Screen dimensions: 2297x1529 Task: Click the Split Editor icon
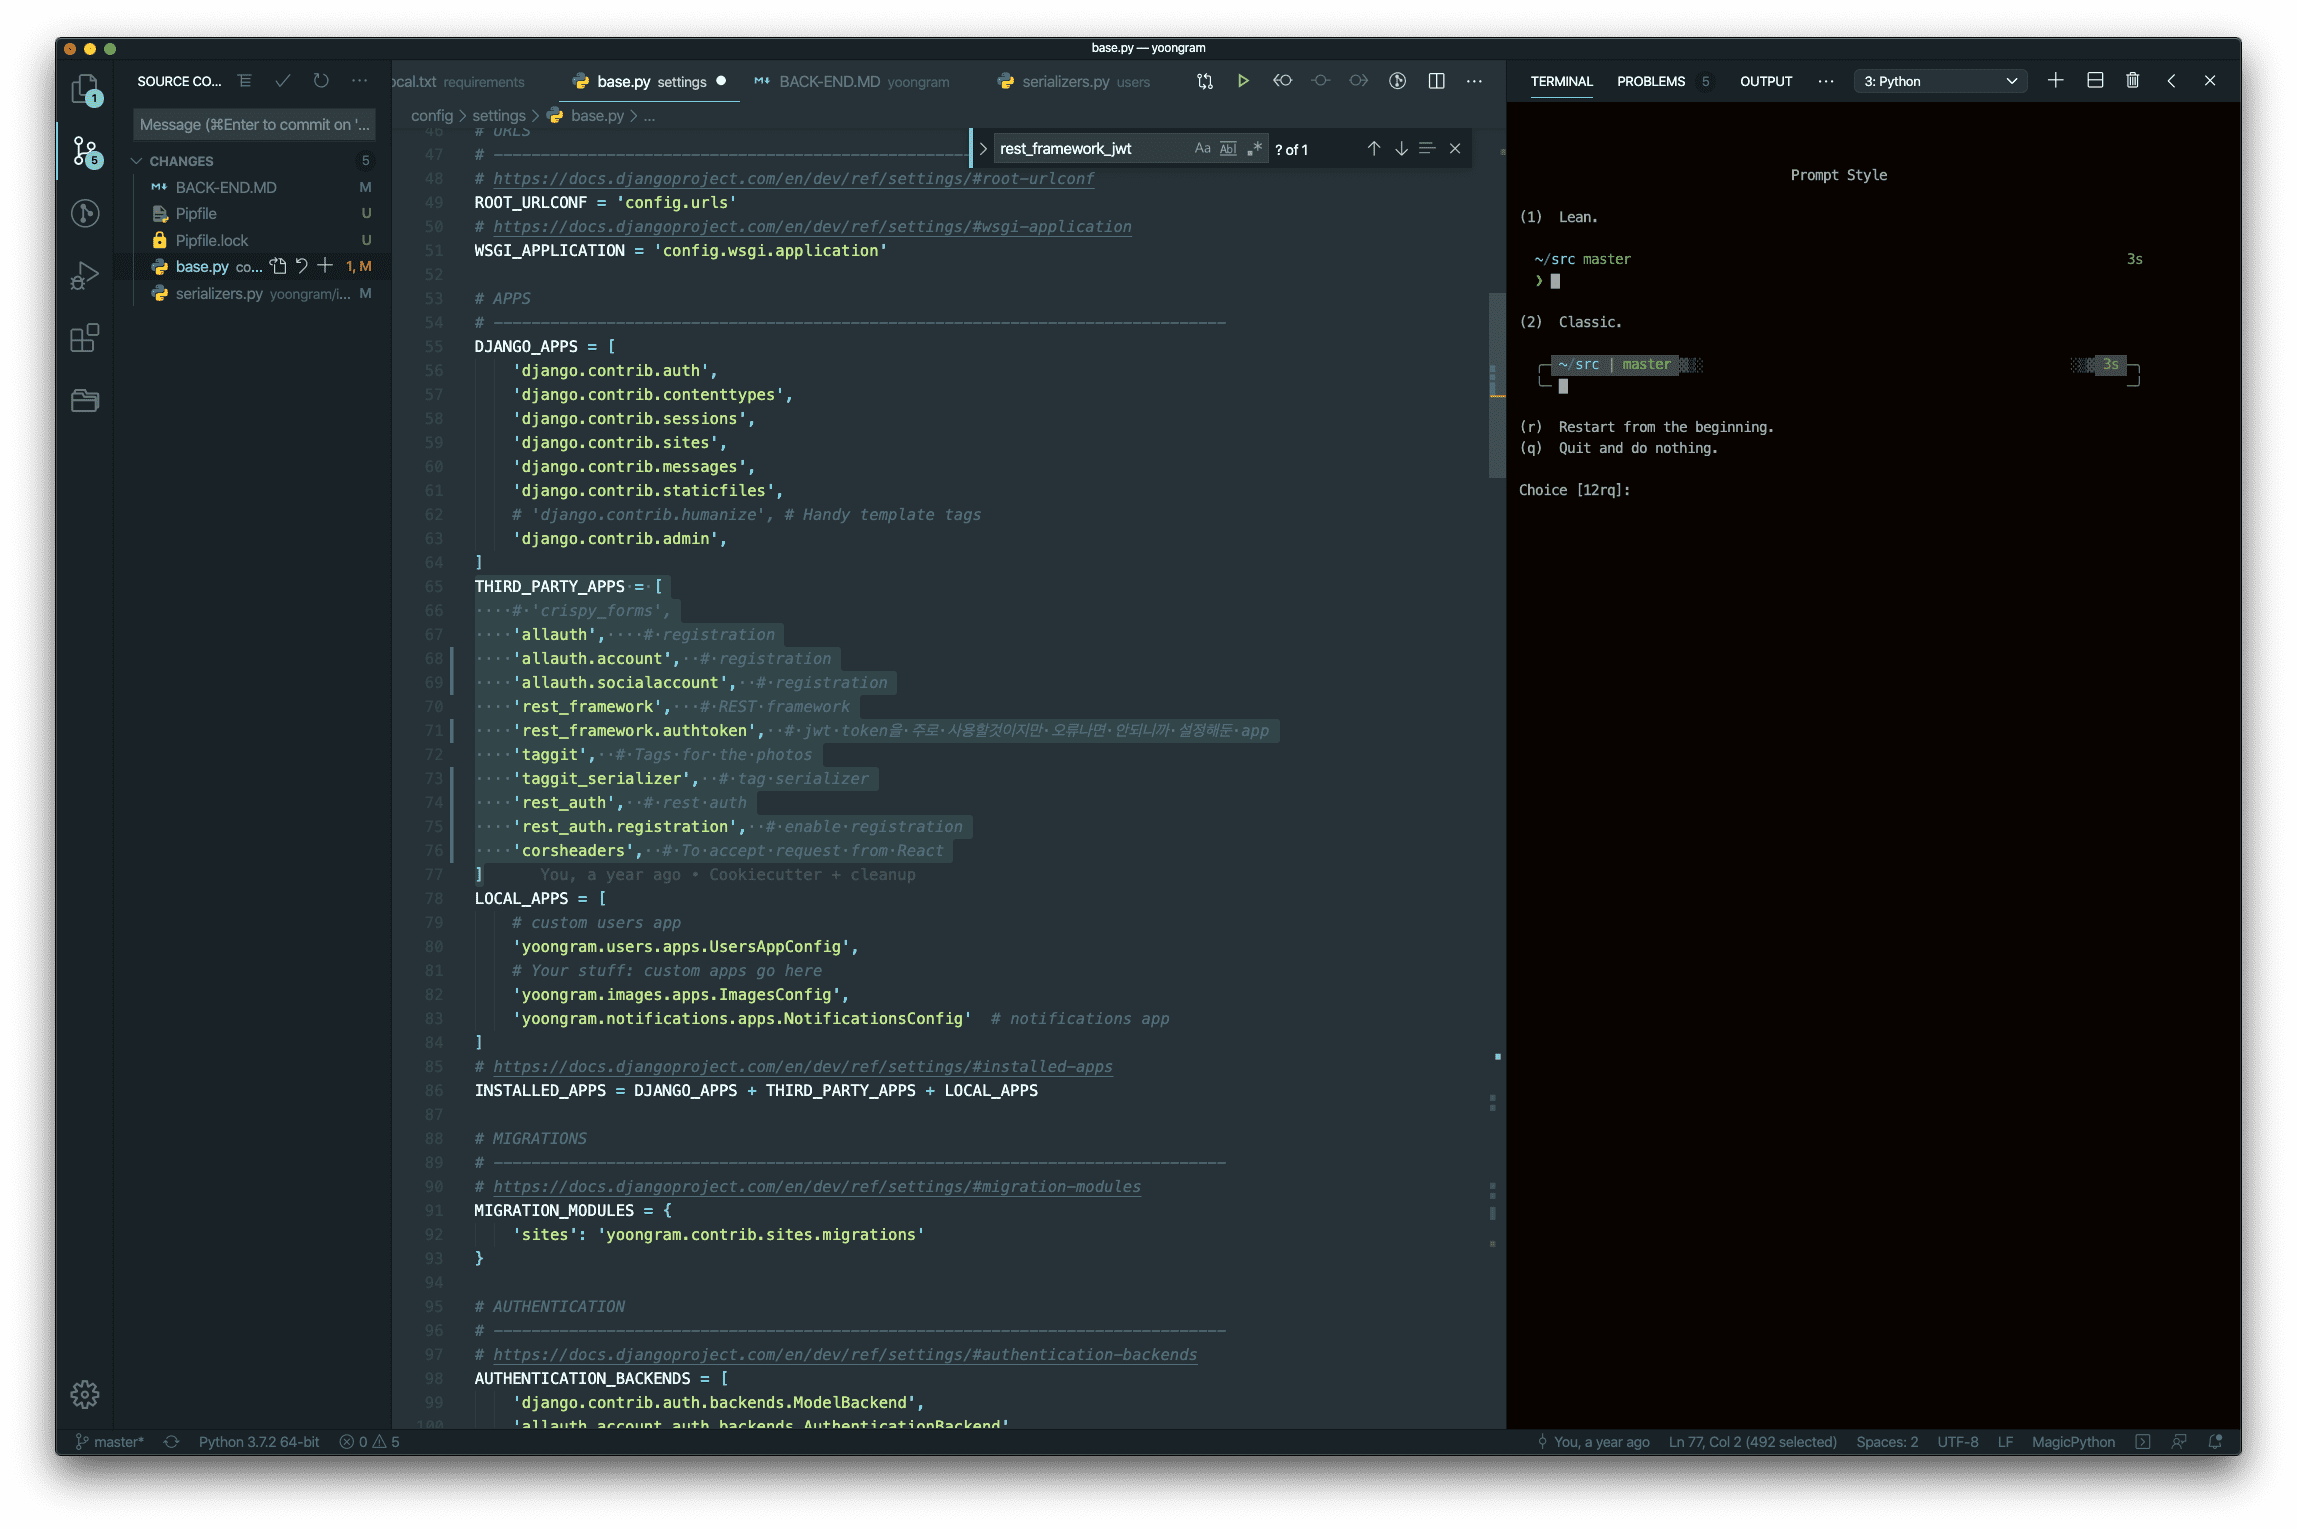coord(1436,81)
